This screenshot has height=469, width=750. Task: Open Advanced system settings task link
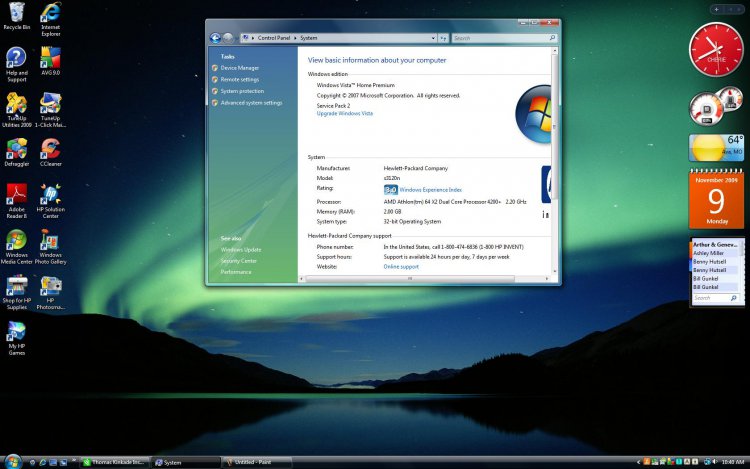click(251, 103)
